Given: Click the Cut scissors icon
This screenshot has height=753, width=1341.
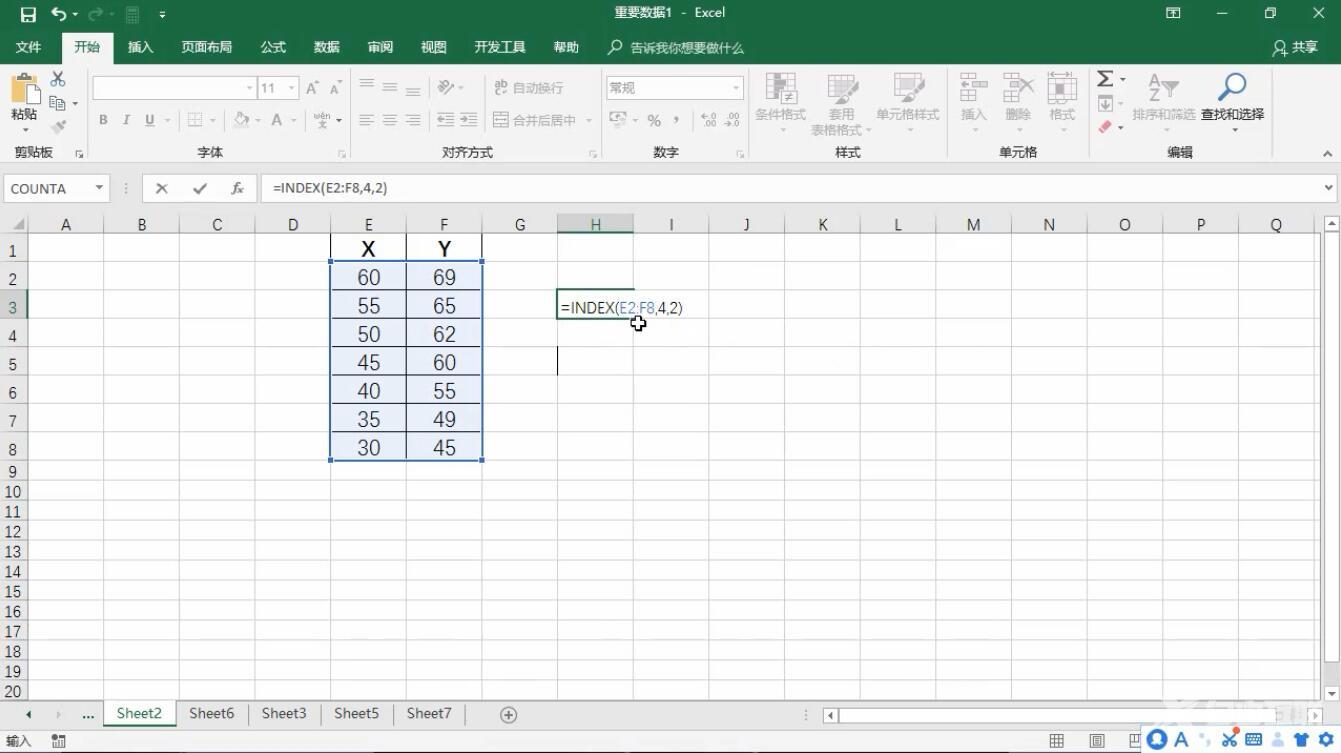Looking at the screenshot, I should tap(58, 79).
